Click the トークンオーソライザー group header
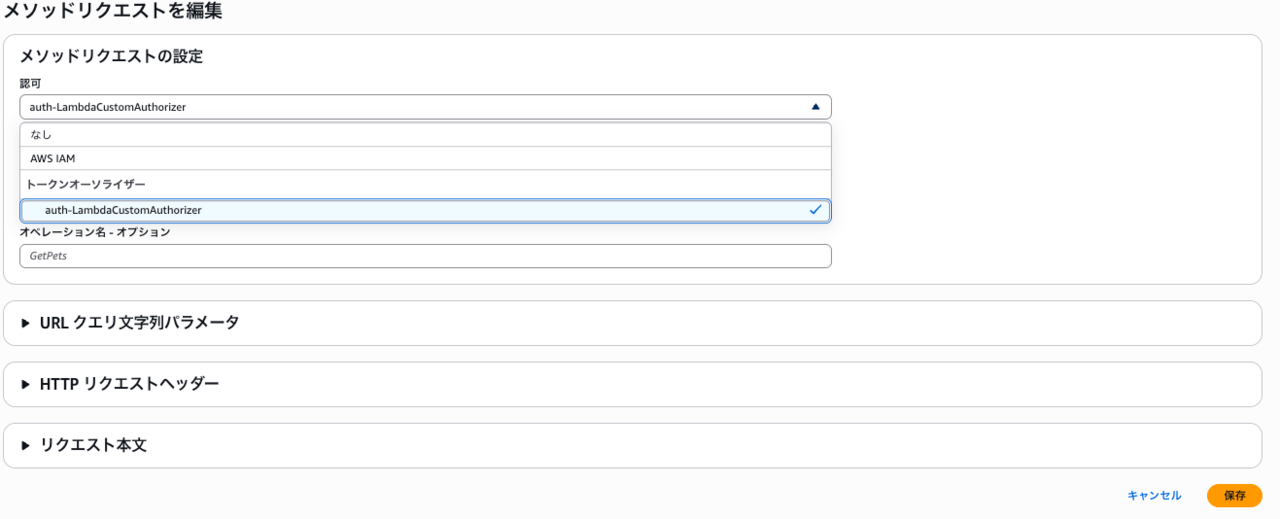 [86, 184]
